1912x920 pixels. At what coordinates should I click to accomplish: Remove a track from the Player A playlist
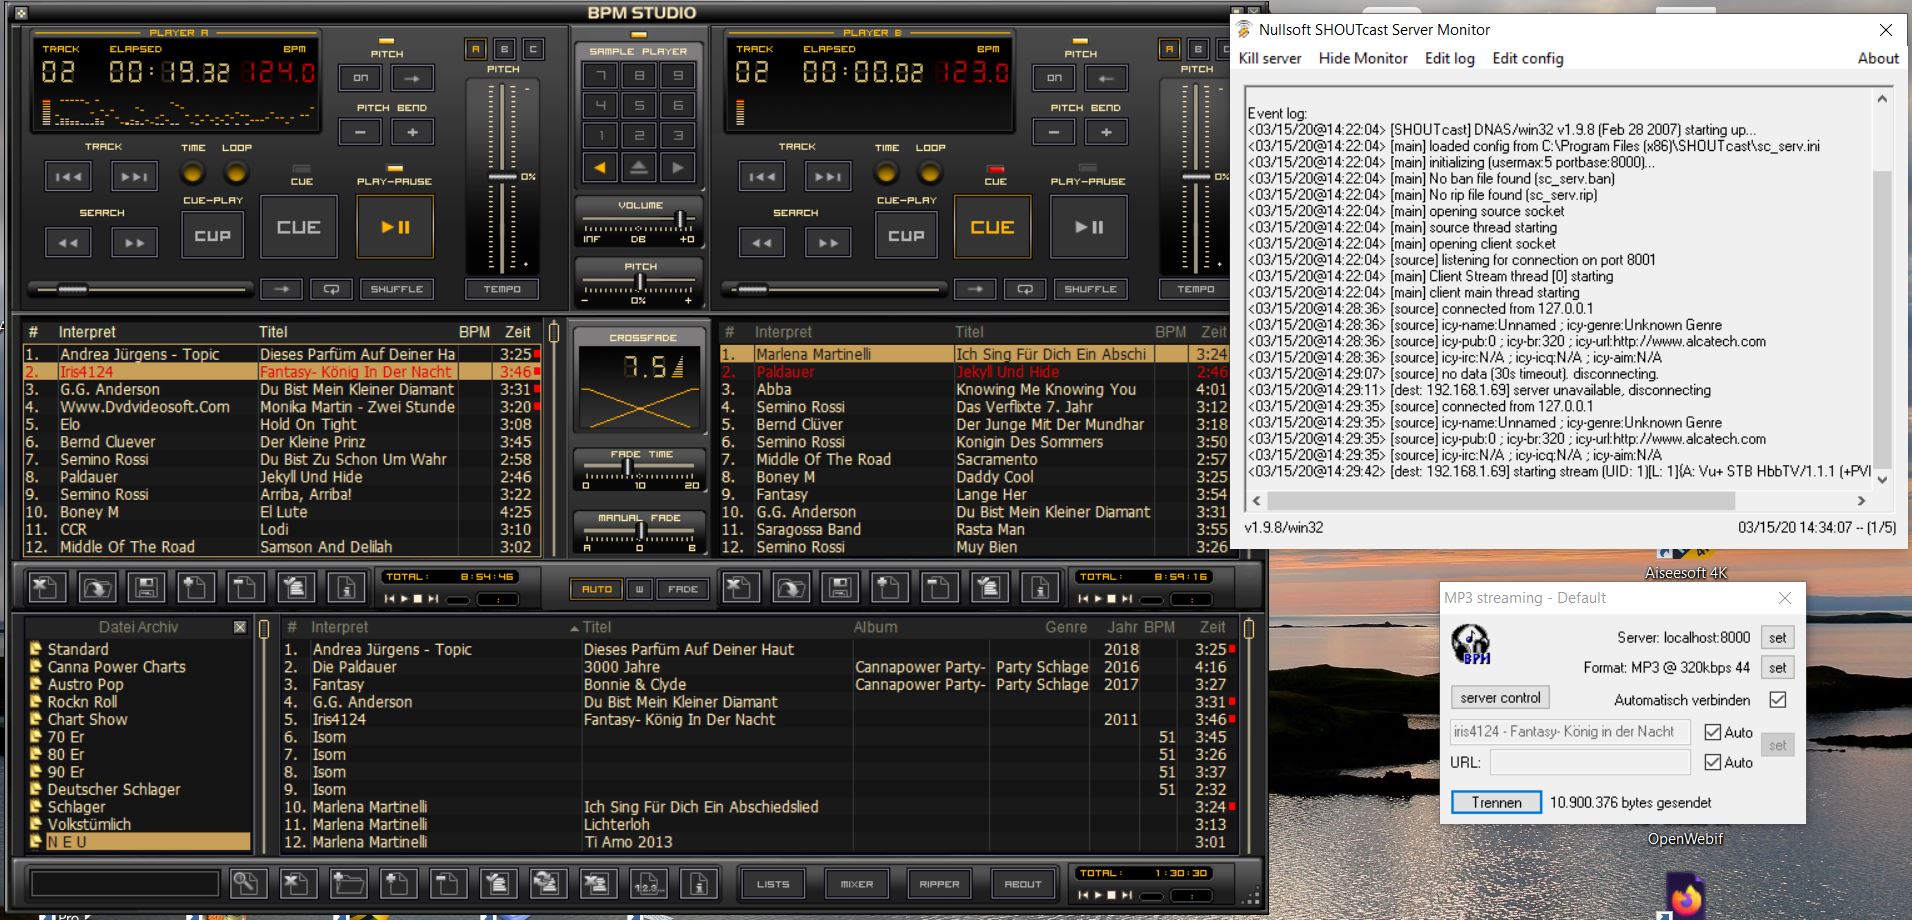[x=246, y=587]
